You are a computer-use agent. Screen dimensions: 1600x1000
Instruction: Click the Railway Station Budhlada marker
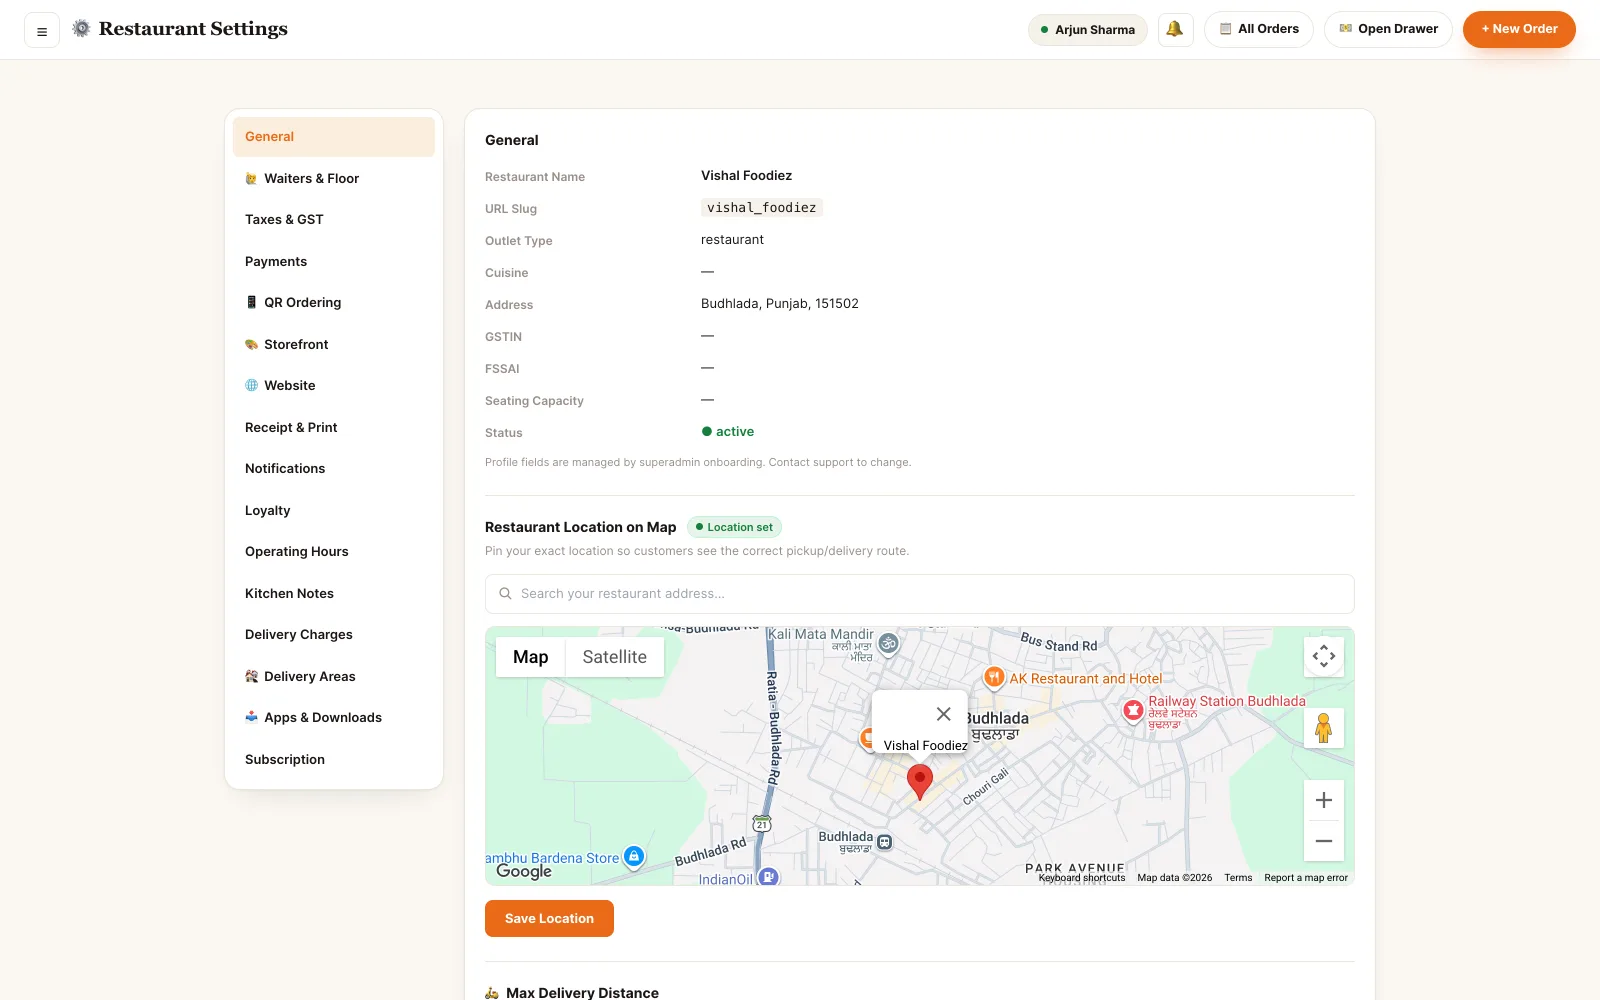1133,710
